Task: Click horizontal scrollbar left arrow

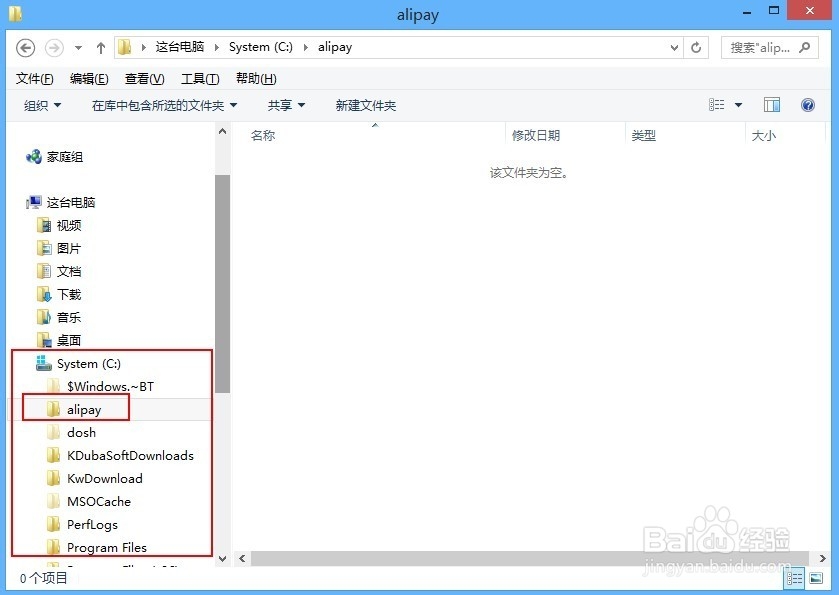Action: coord(242,559)
